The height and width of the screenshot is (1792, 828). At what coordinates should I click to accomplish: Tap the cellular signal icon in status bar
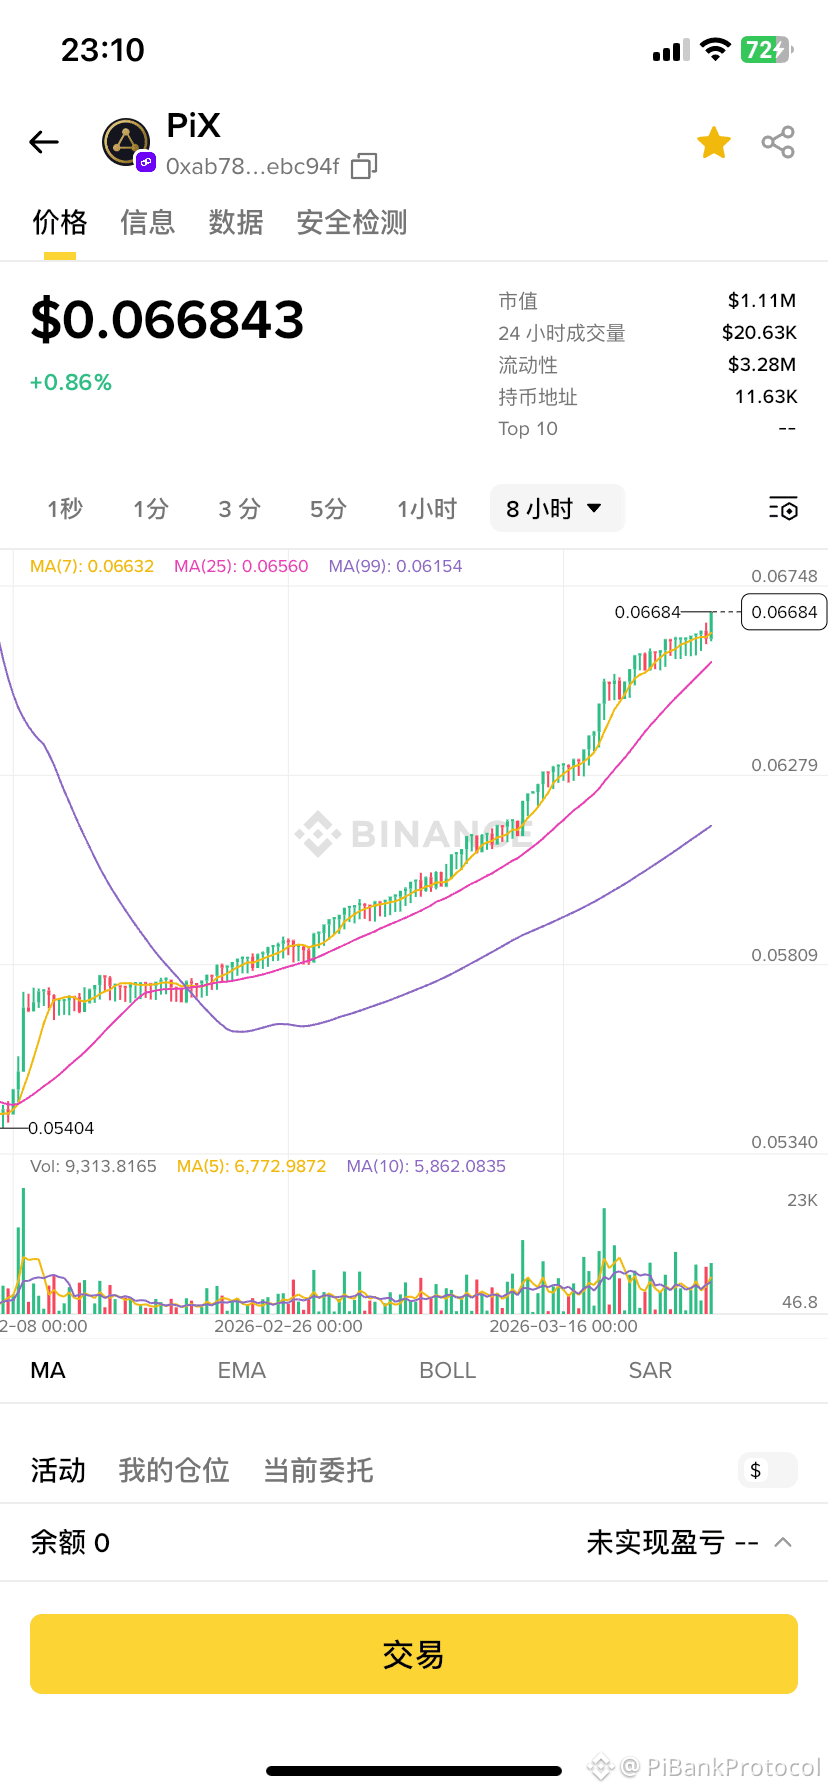click(671, 50)
